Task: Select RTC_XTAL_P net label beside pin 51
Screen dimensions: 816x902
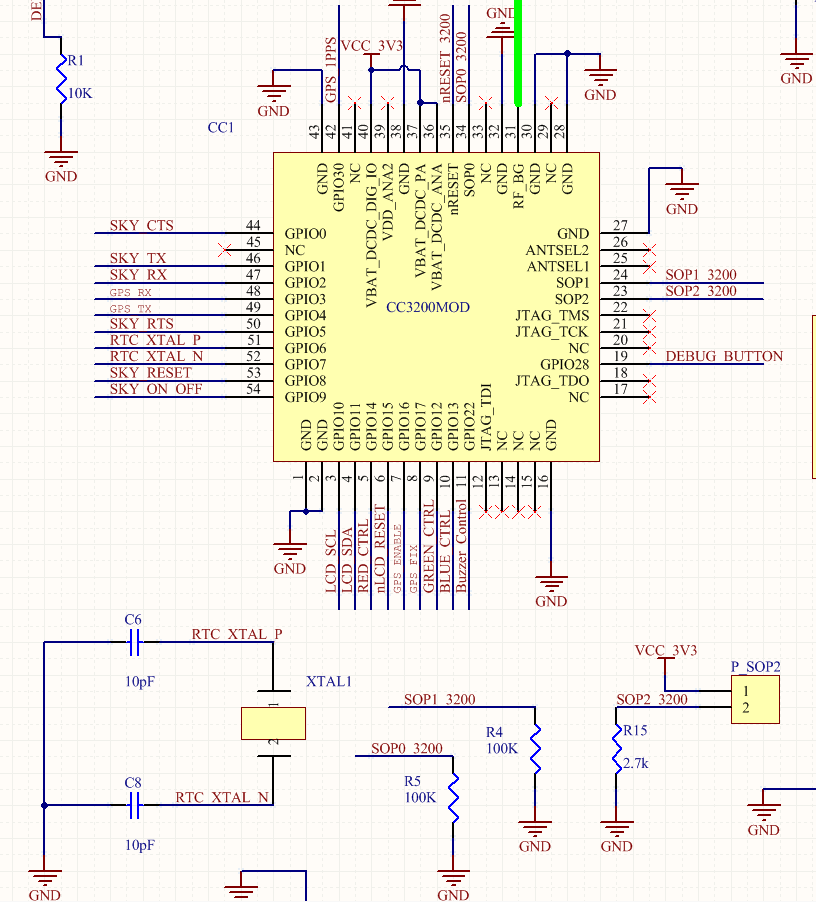Action: (x=155, y=339)
